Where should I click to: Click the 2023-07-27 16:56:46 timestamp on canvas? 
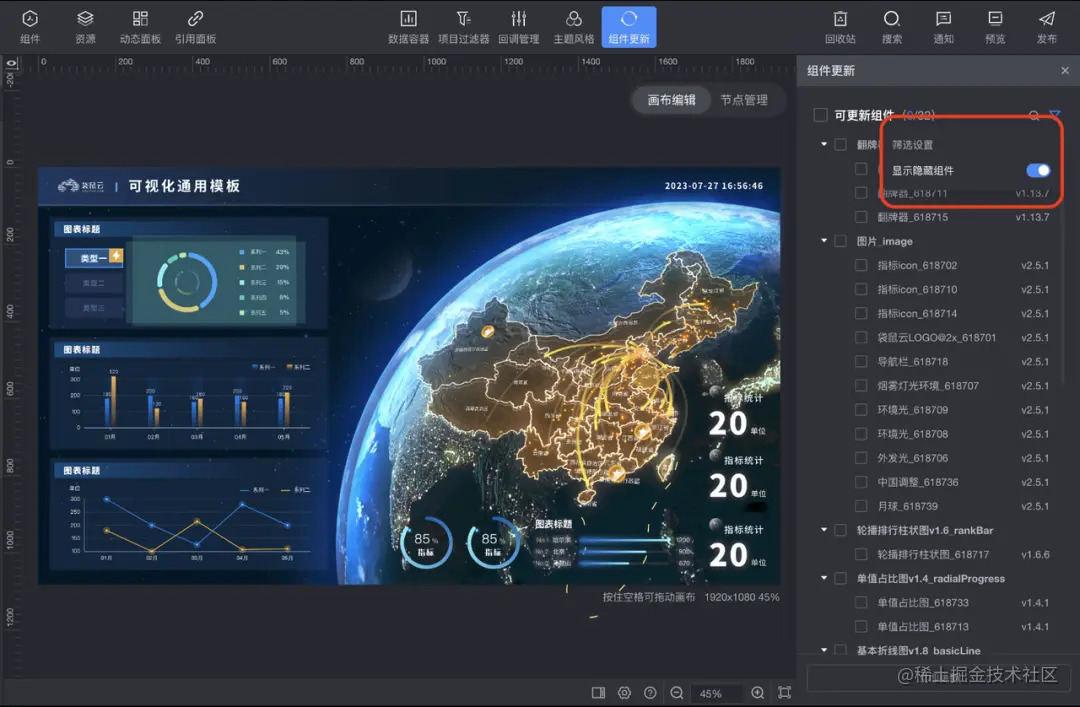click(714, 186)
